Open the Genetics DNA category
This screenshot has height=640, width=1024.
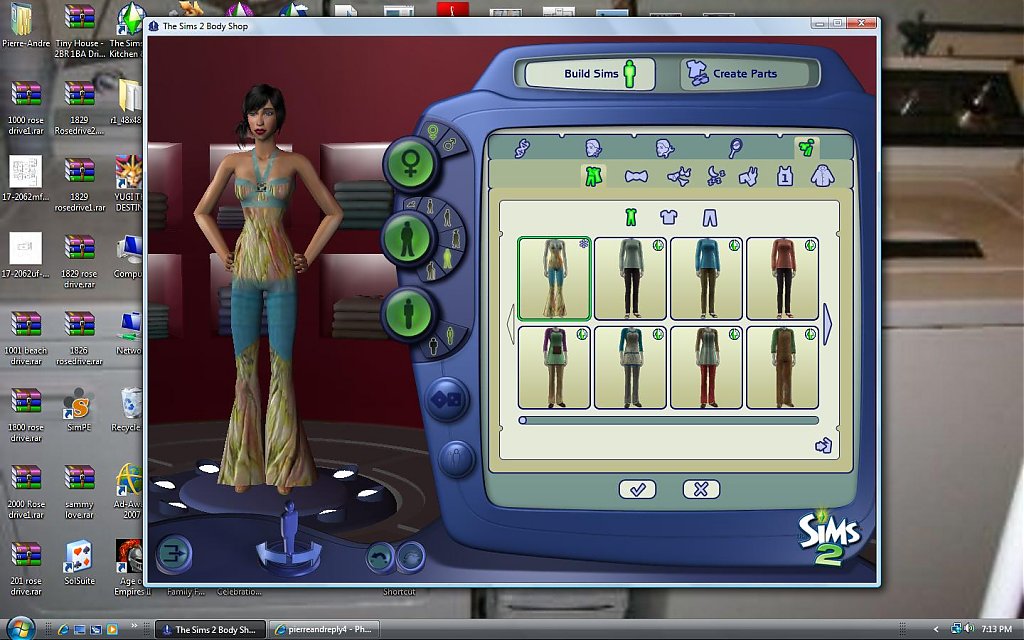pyautogui.click(x=521, y=148)
